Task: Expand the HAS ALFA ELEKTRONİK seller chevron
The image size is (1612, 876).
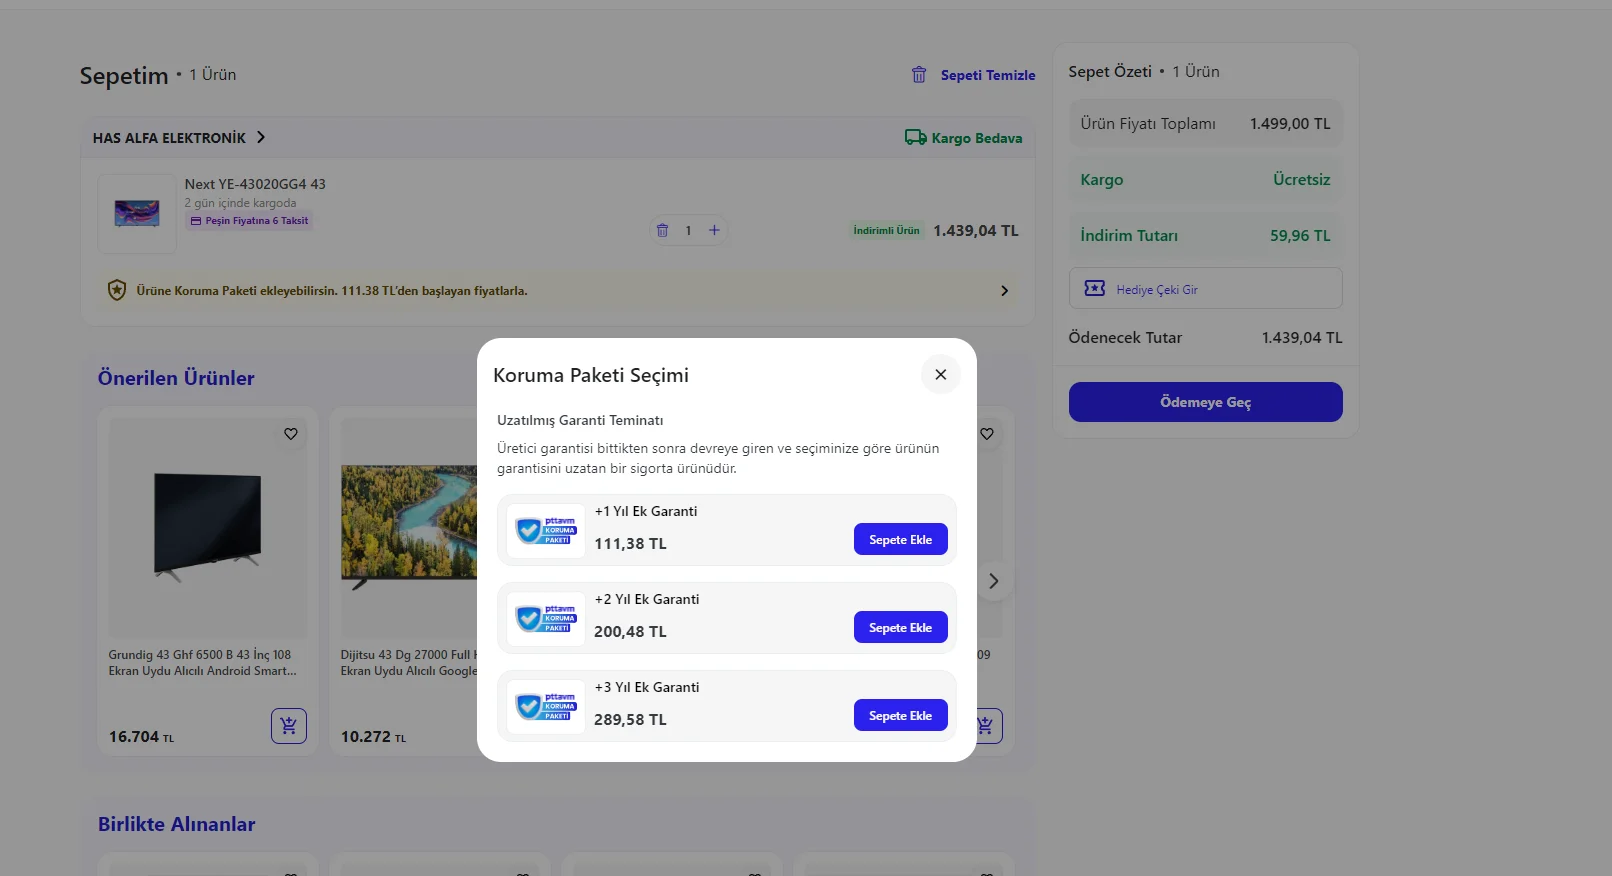Action: (261, 138)
